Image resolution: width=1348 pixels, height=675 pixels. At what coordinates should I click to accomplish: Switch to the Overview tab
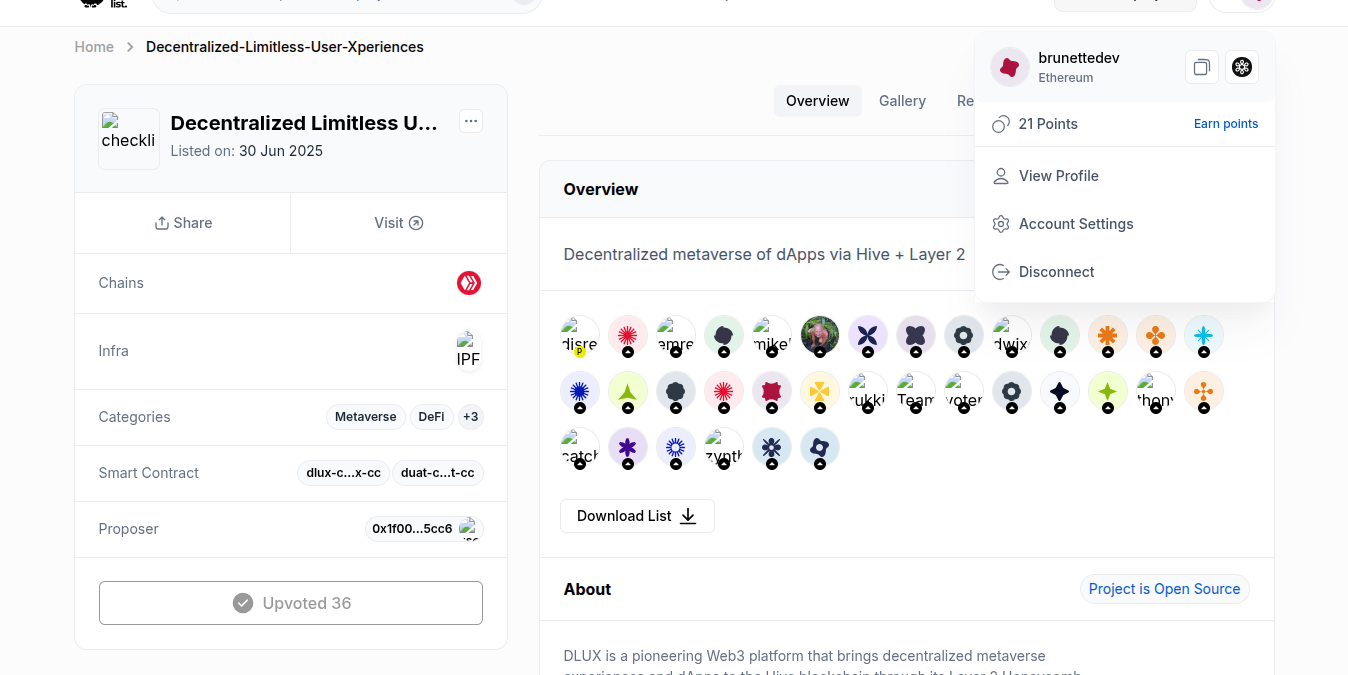(818, 101)
